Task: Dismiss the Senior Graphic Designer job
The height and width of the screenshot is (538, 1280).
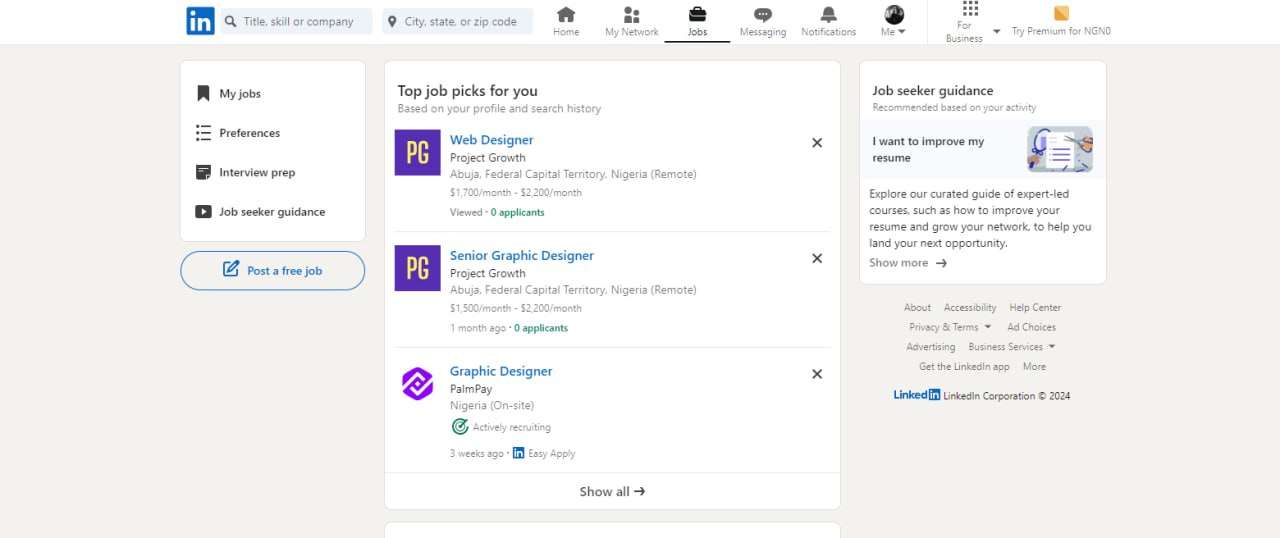Action: point(817,258)
